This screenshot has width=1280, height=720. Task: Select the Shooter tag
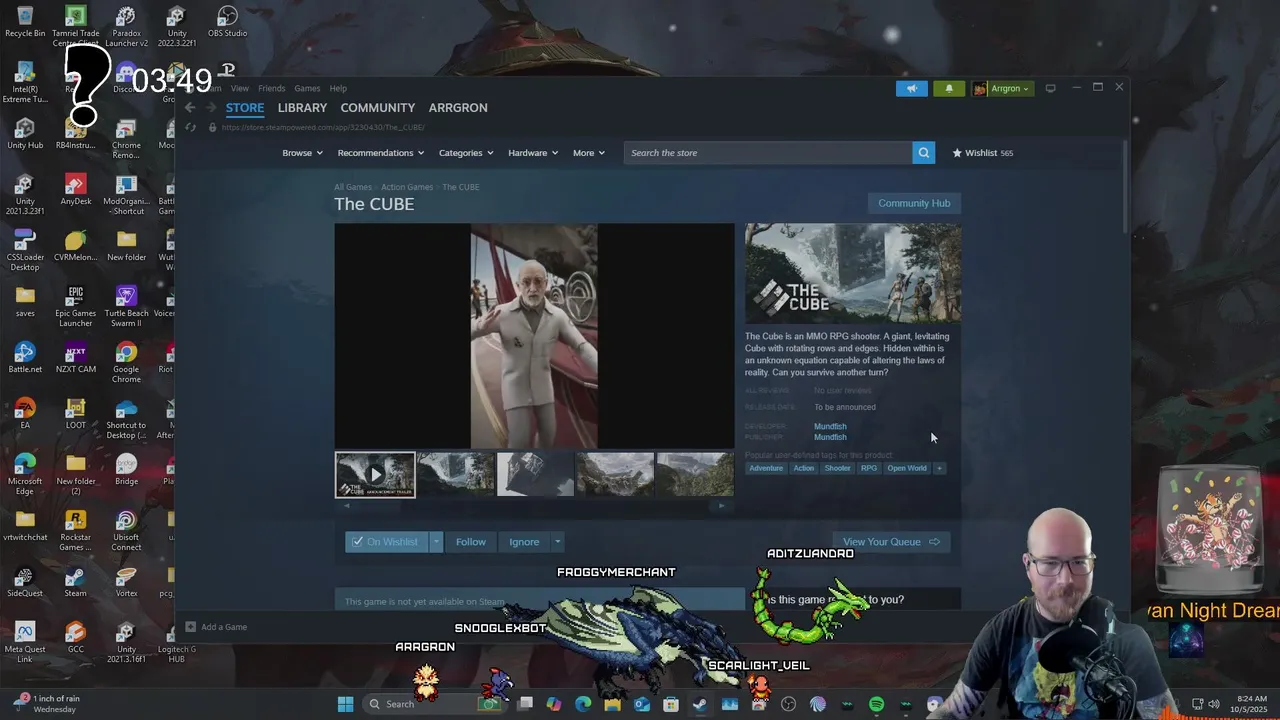838,468
